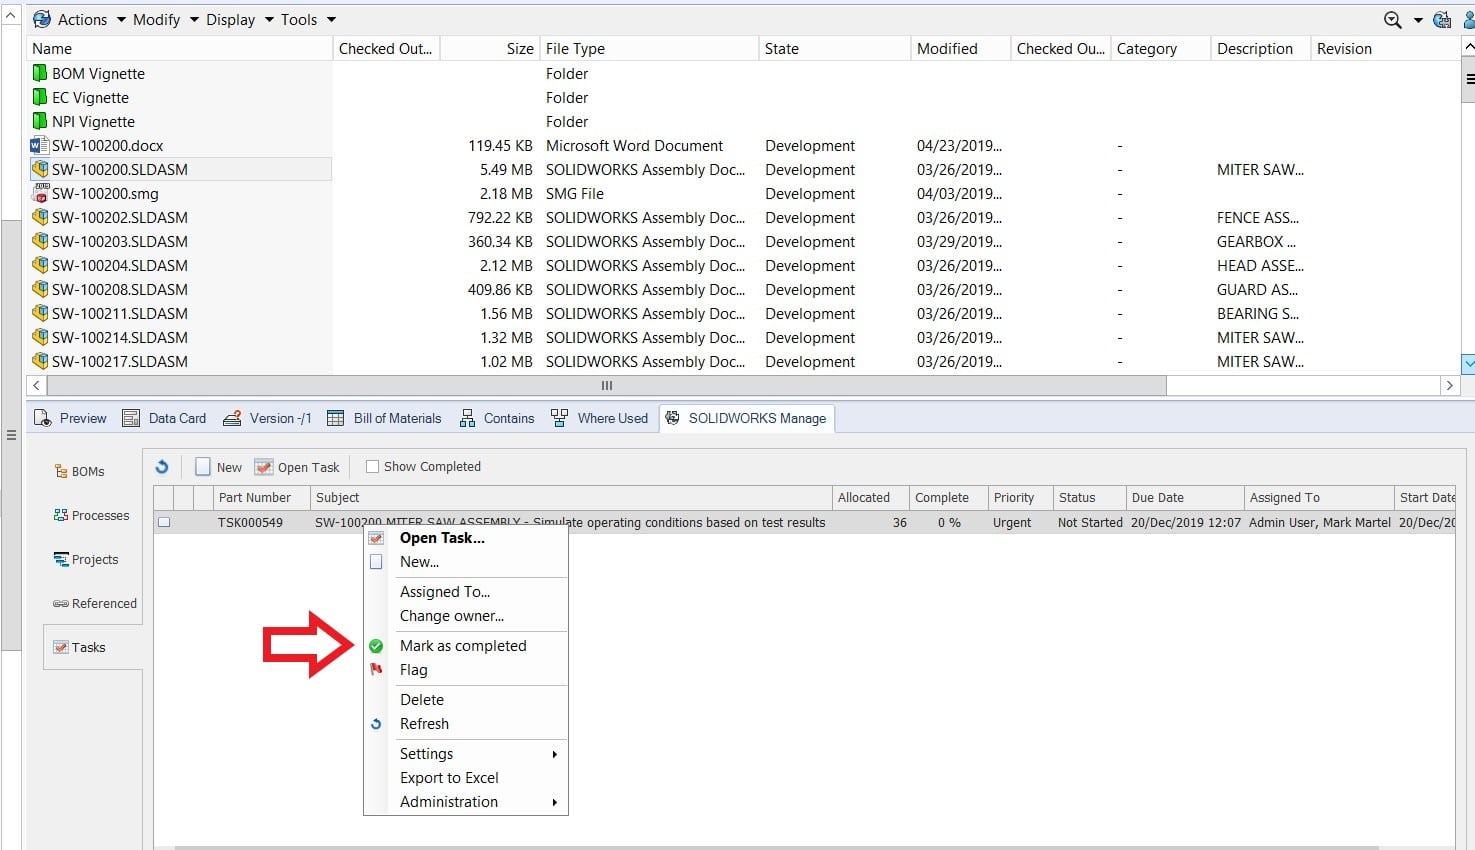Viewport: 1475px width, 850px height.
Task: Sort by the Category column header
Action: pyautogui.click(x=1160, y=48)
